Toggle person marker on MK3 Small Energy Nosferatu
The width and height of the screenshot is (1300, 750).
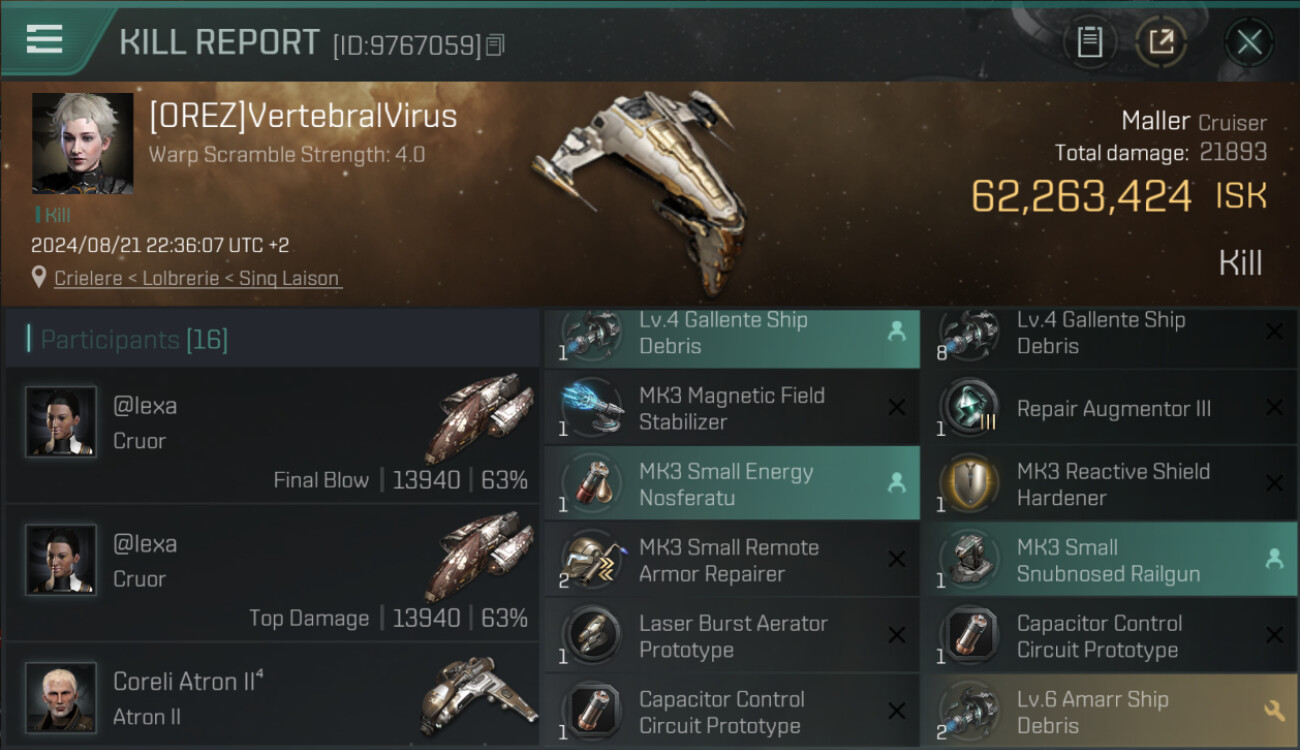tap(896, 483)
